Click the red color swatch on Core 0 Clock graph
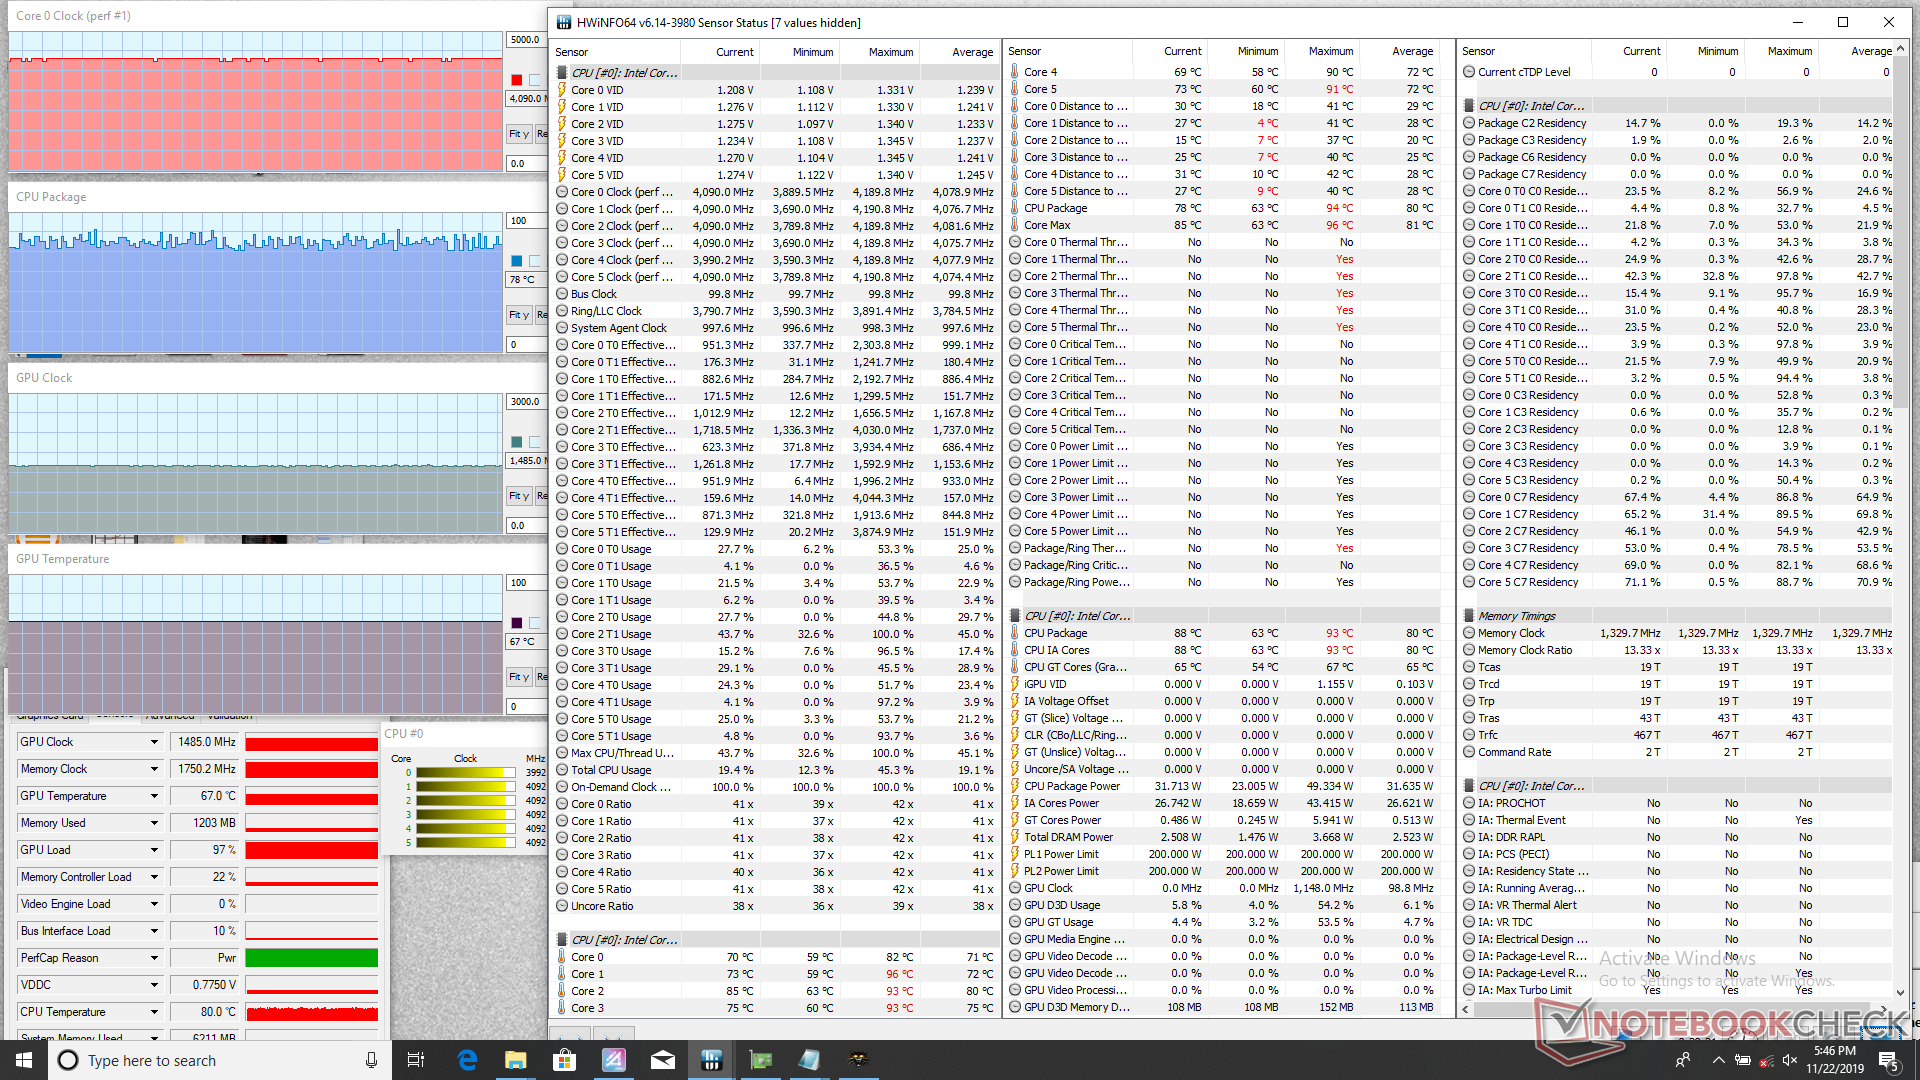This screenshot has height=1080, width=1920. [x=516, y=80]
